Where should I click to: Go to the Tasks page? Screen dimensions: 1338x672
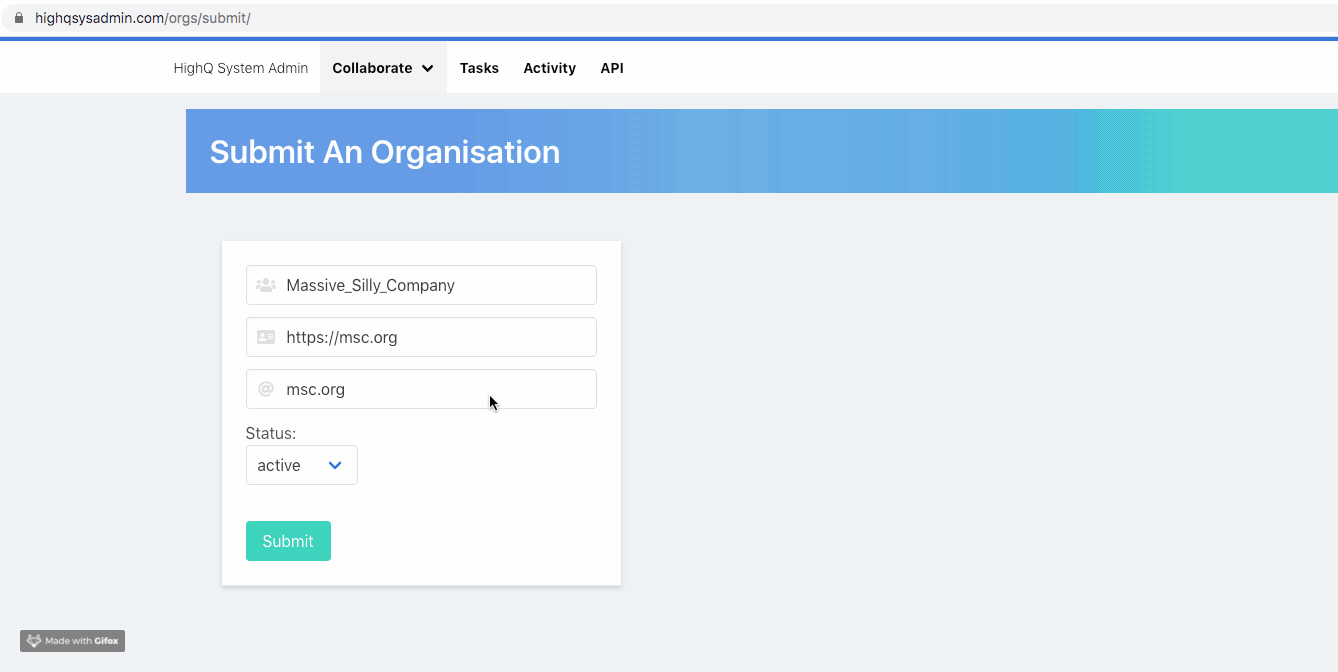click(479, 68)
